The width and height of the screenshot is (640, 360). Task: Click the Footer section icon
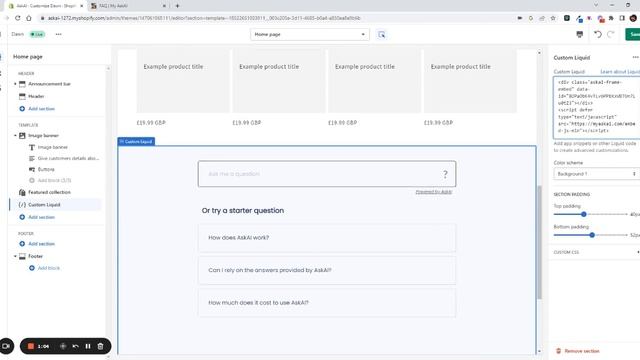pos(22,256)
